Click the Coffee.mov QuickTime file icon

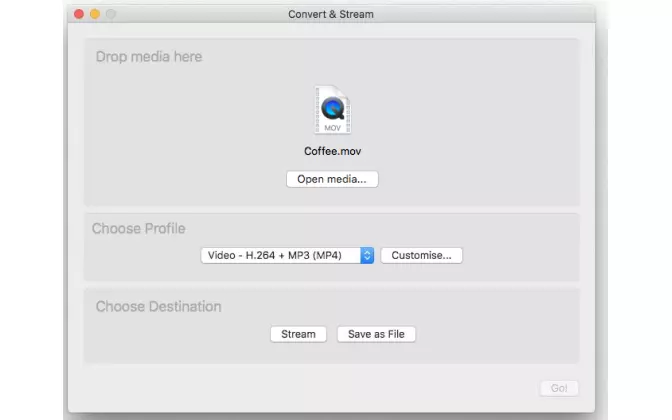332,108
